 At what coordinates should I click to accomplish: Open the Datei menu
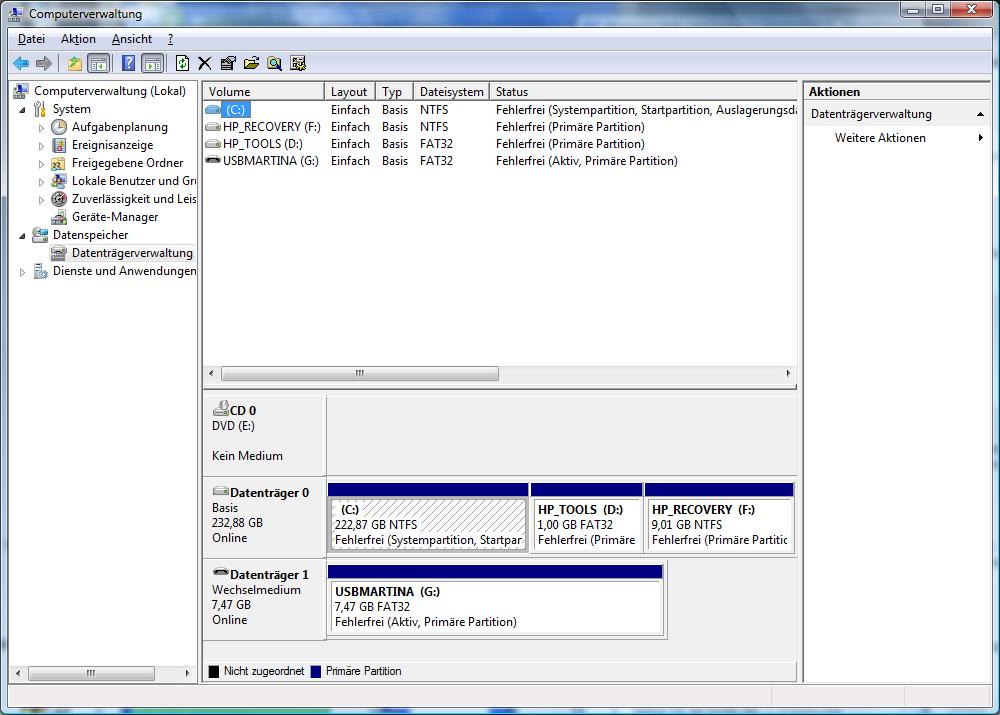(x=31, y=39)
